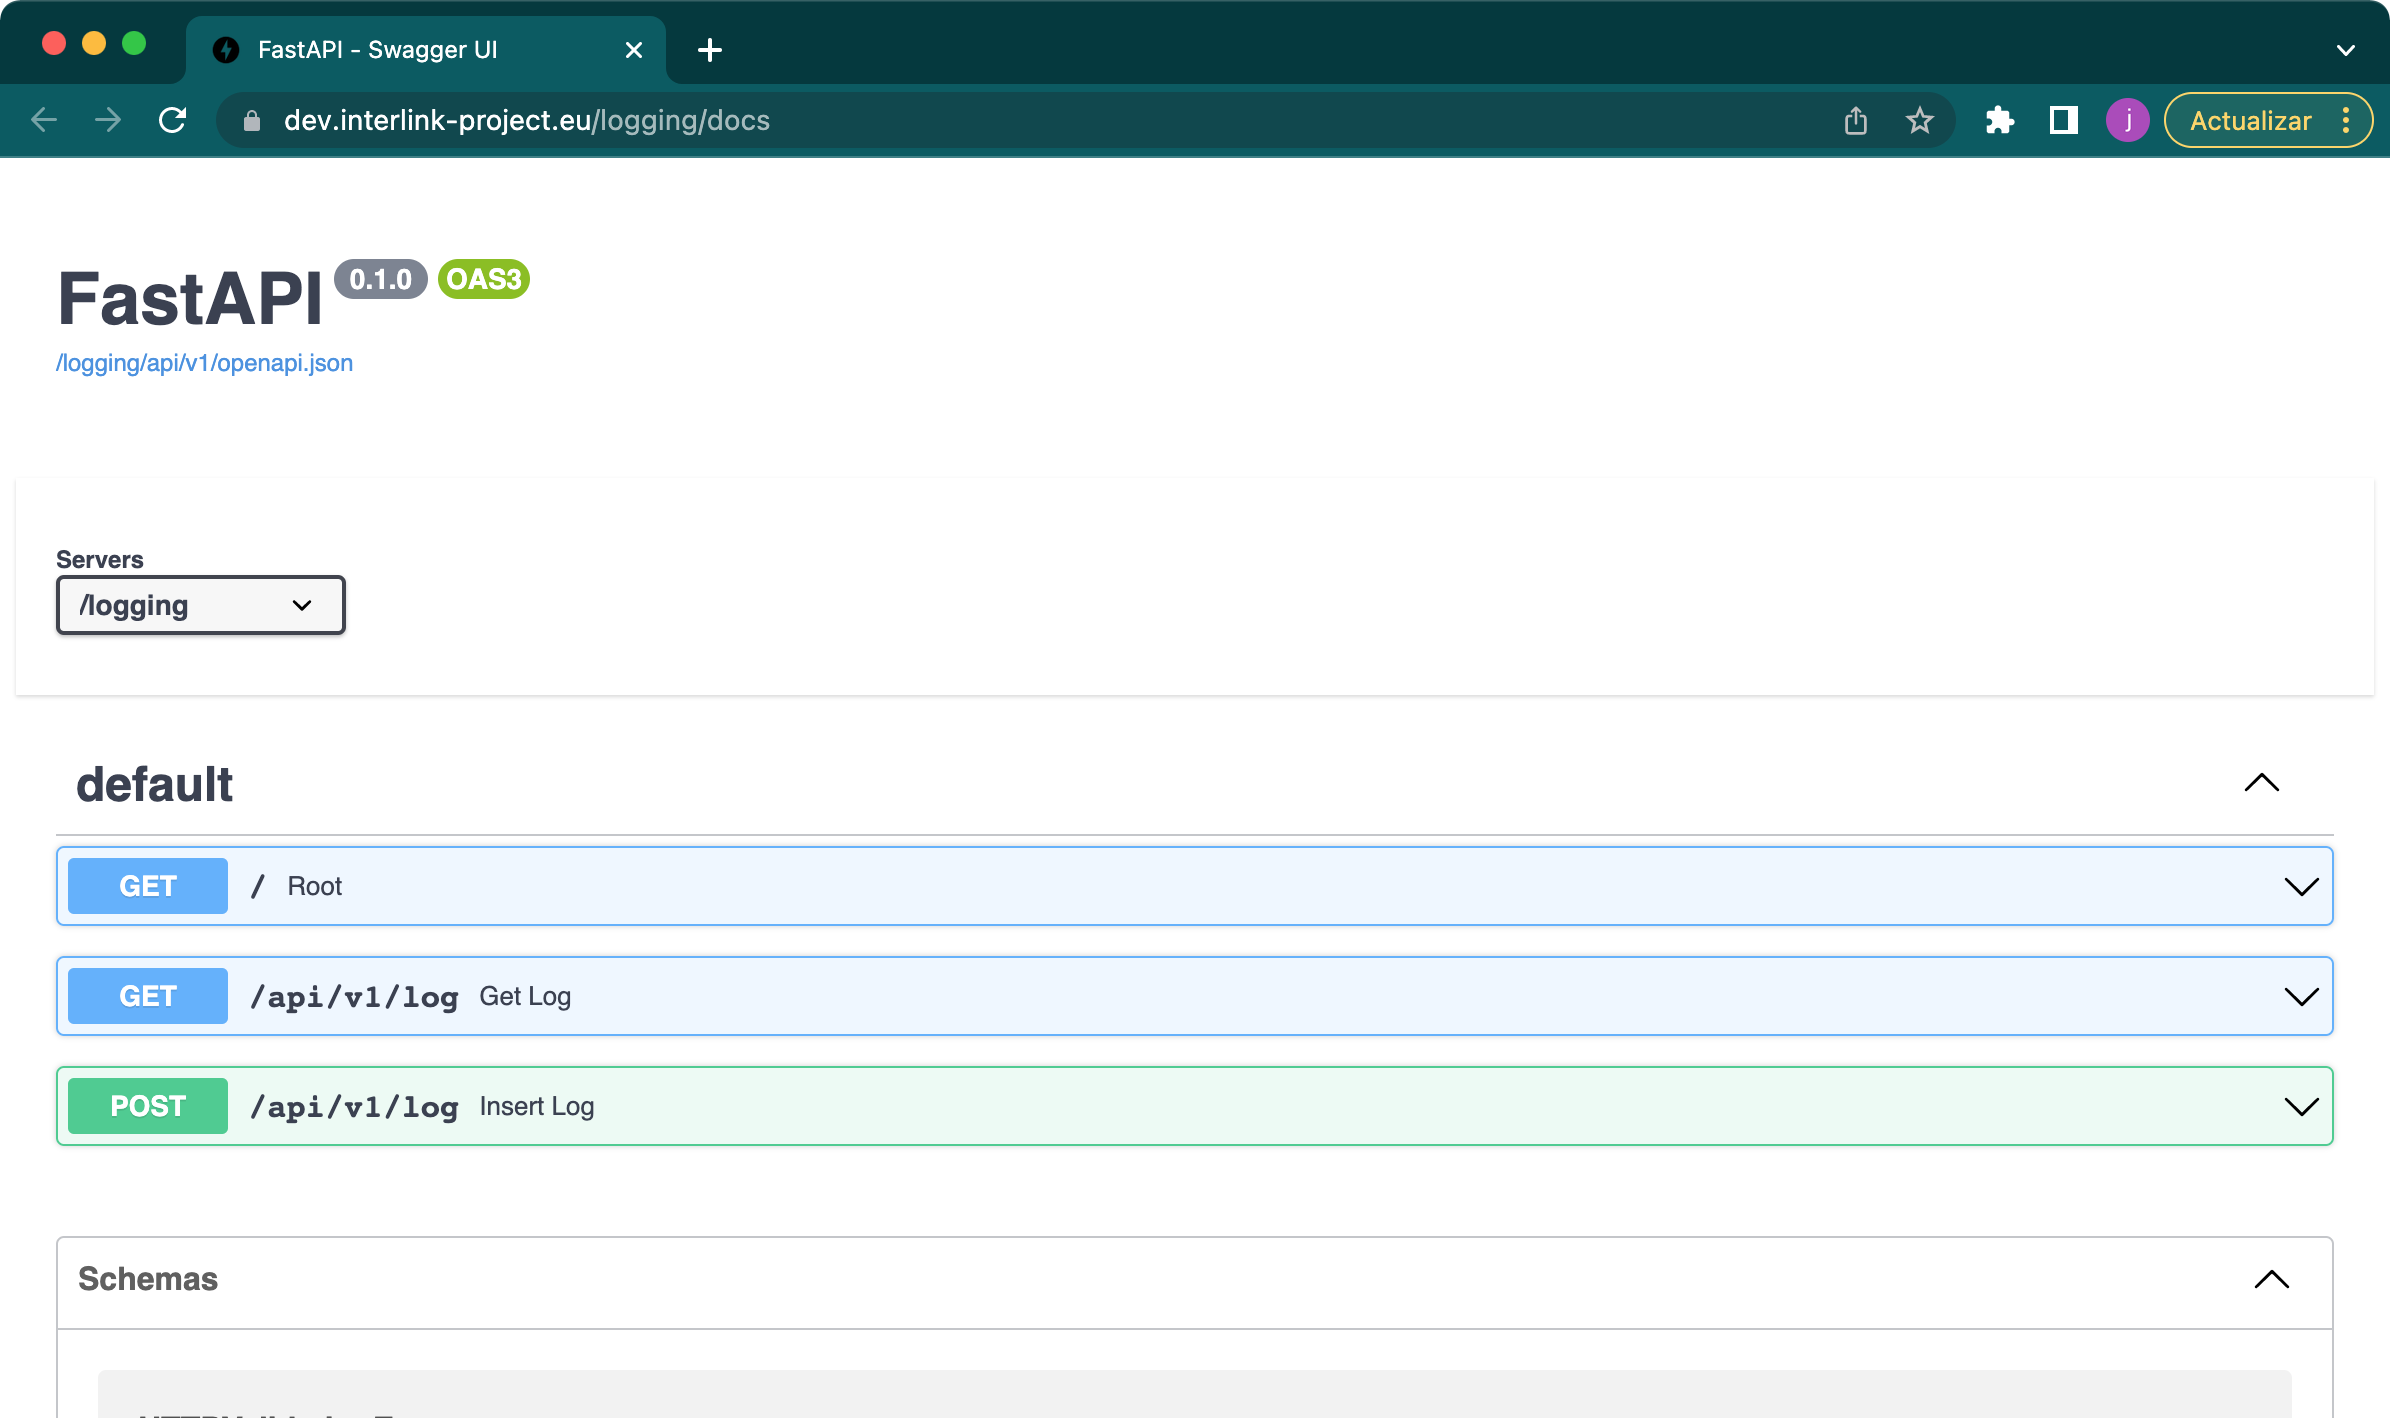This screenshot has height=1418, width=2390.
Task: Share this page via the share icon
Action: click(x=1856, y=121)
